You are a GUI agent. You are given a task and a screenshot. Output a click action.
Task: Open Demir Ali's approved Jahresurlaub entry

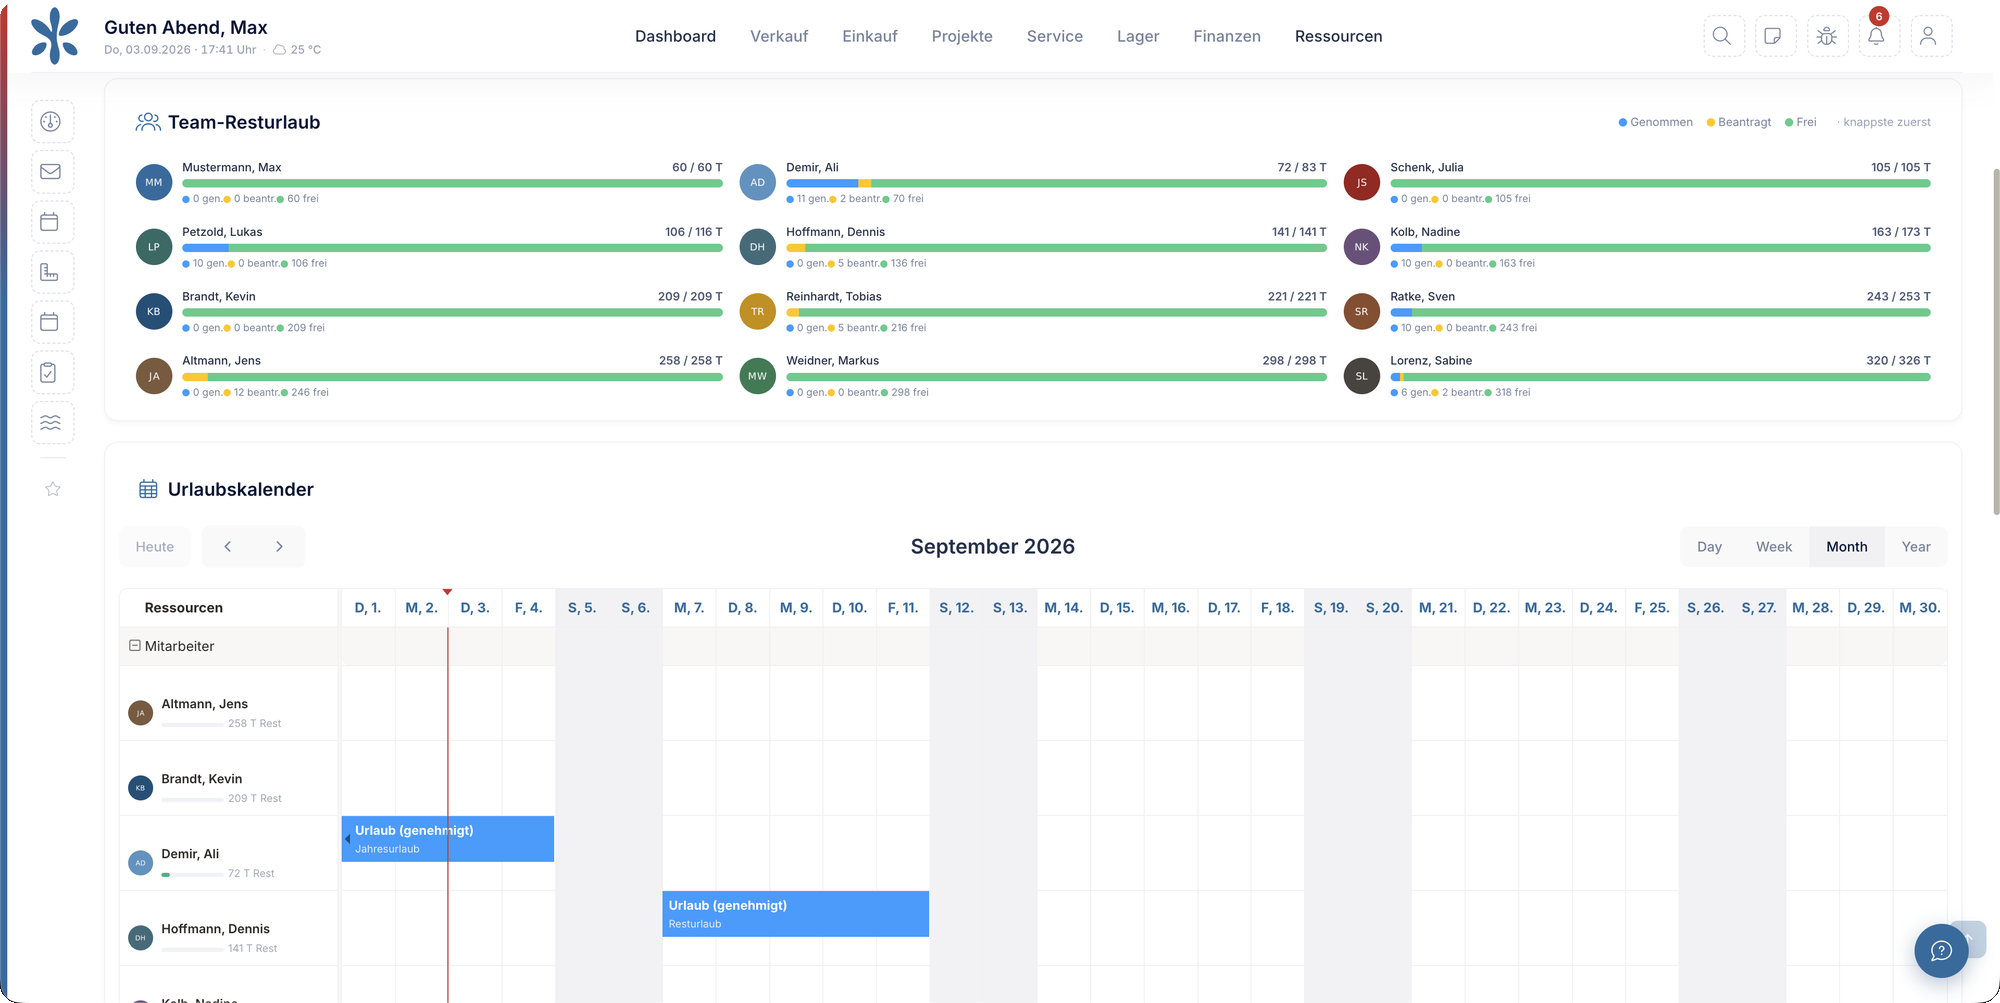click(x=448, y=839)
